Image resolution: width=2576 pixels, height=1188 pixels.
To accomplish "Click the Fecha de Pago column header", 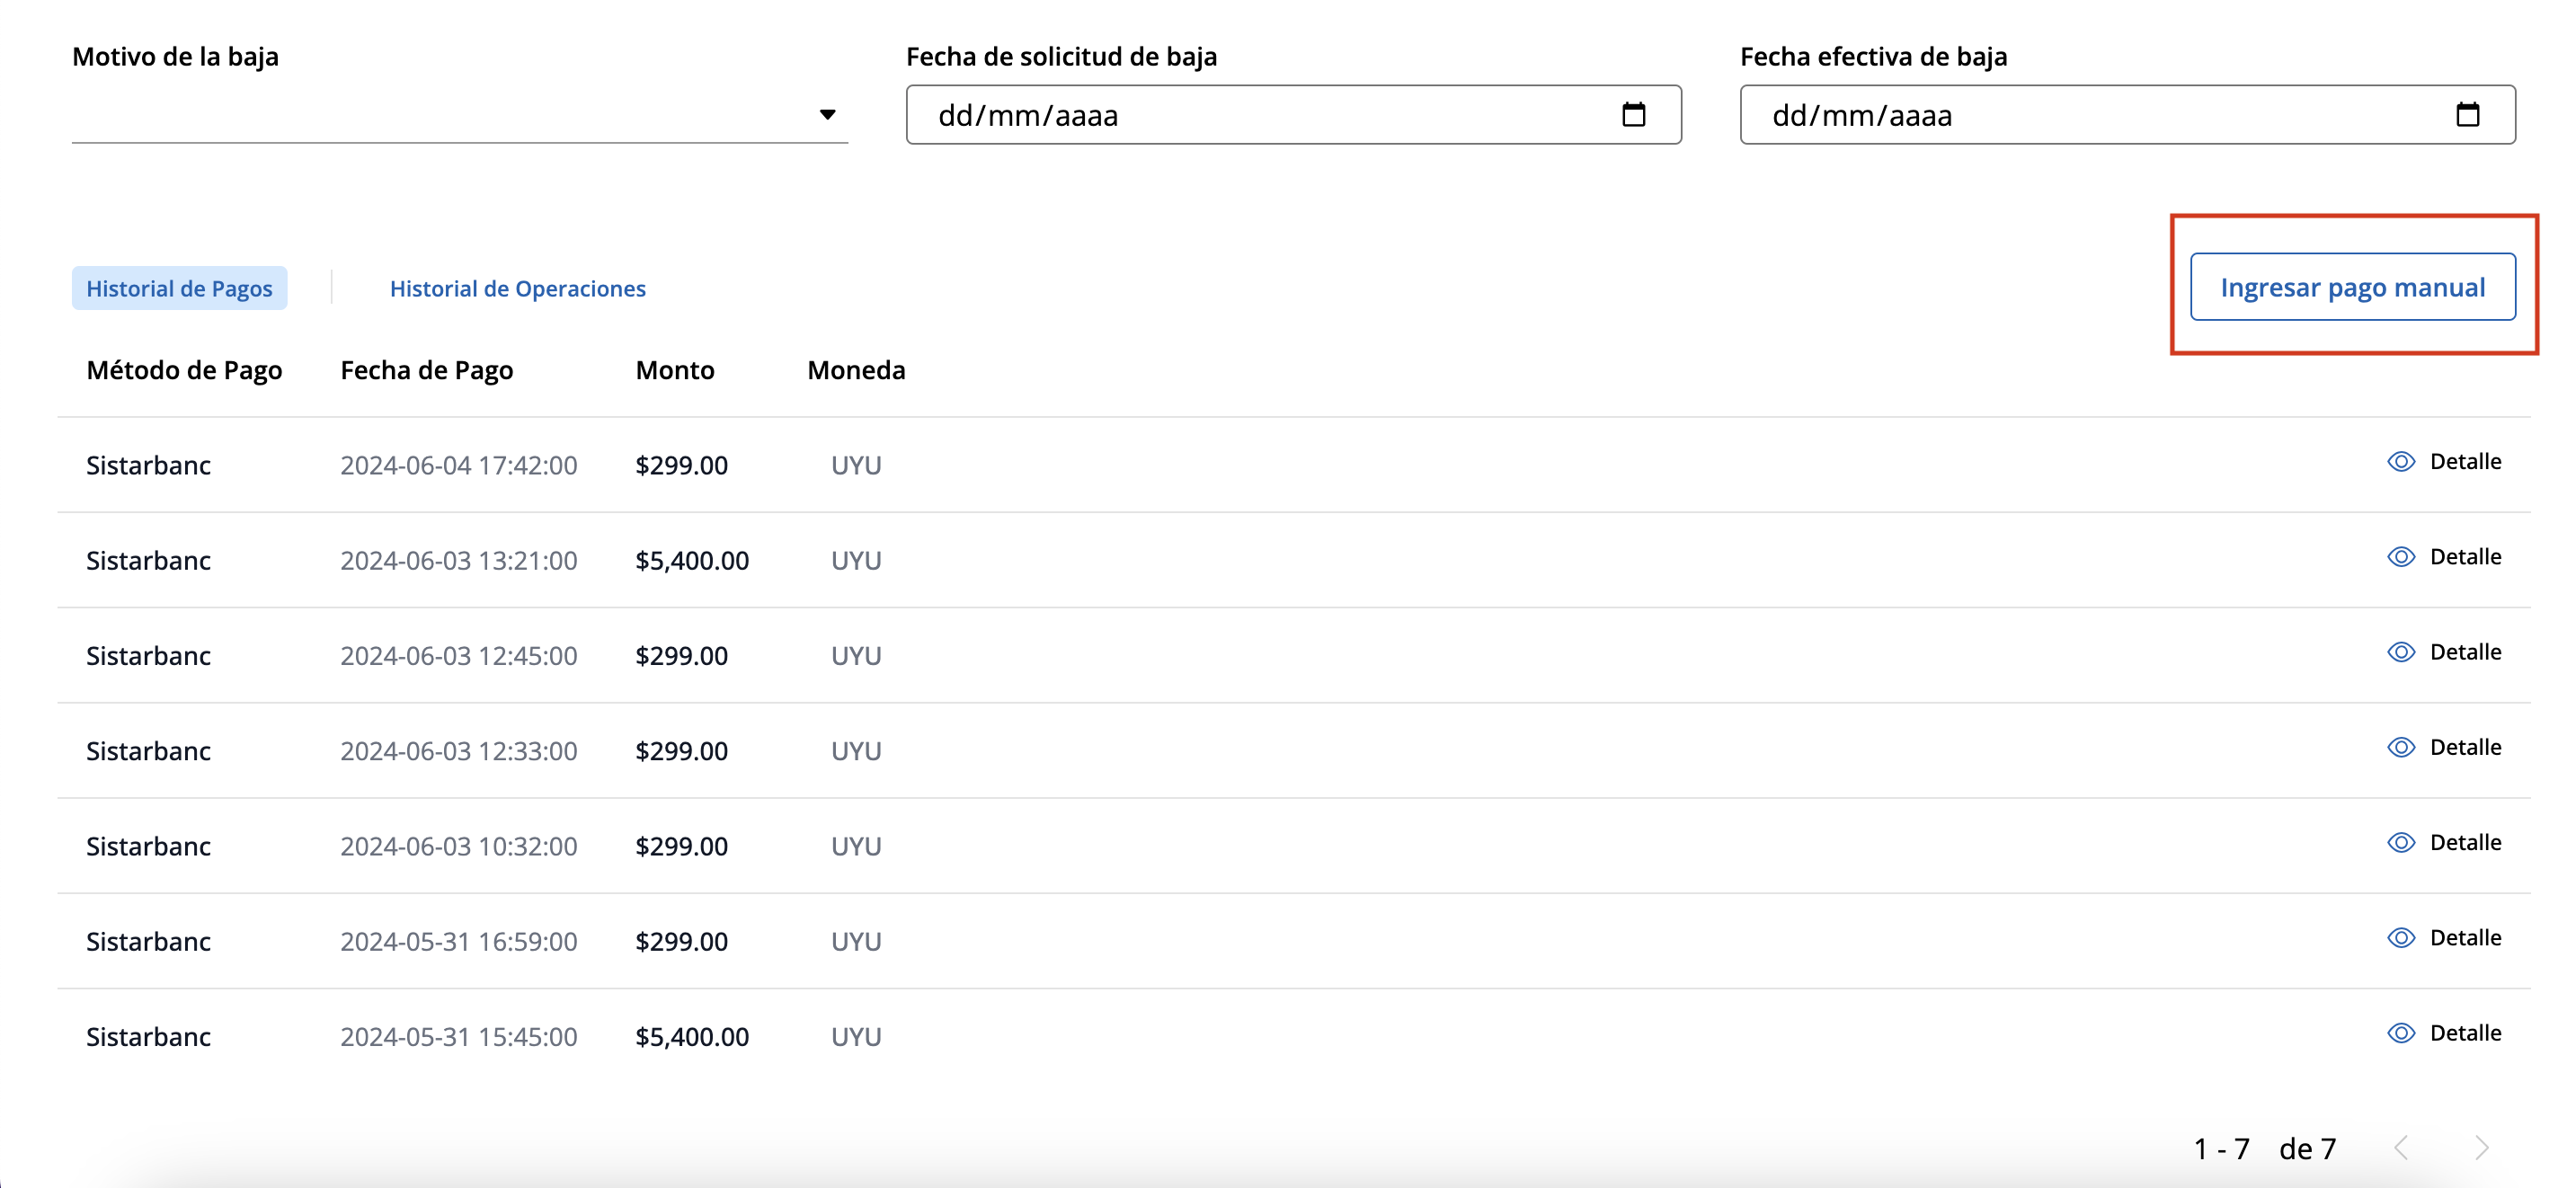I will click(x=426, y=371).
